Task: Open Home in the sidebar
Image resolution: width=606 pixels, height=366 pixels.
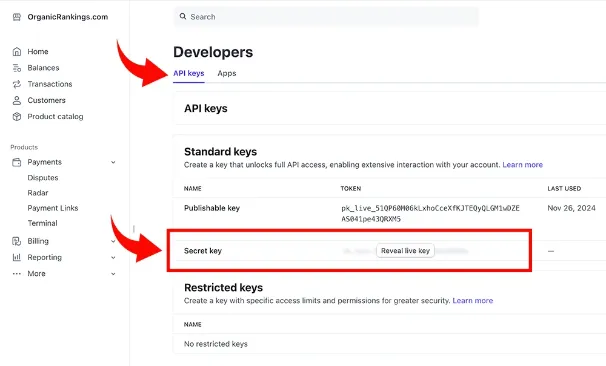Action: coord(38,51)
